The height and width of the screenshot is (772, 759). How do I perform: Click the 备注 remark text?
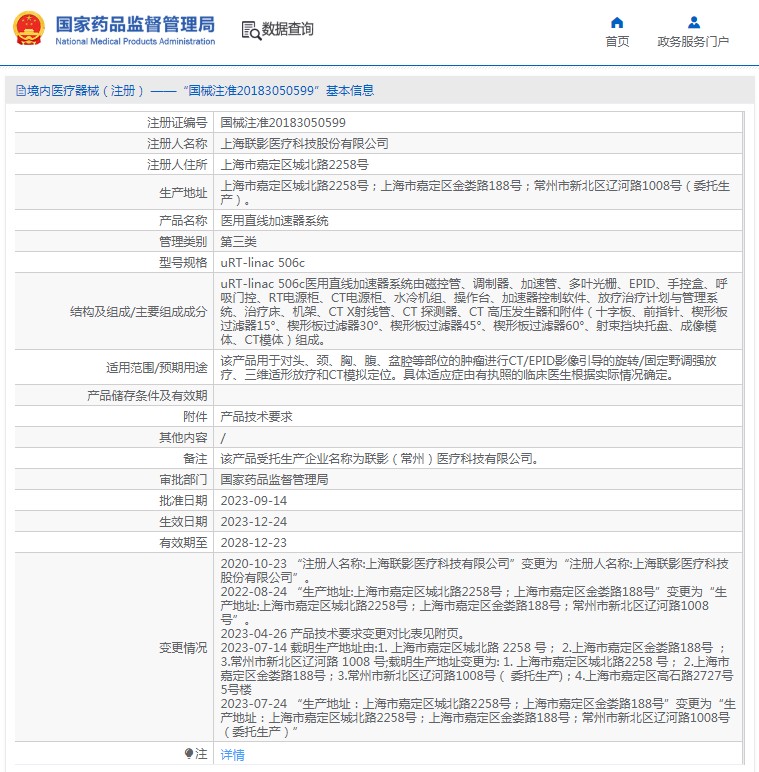point(380,459)
